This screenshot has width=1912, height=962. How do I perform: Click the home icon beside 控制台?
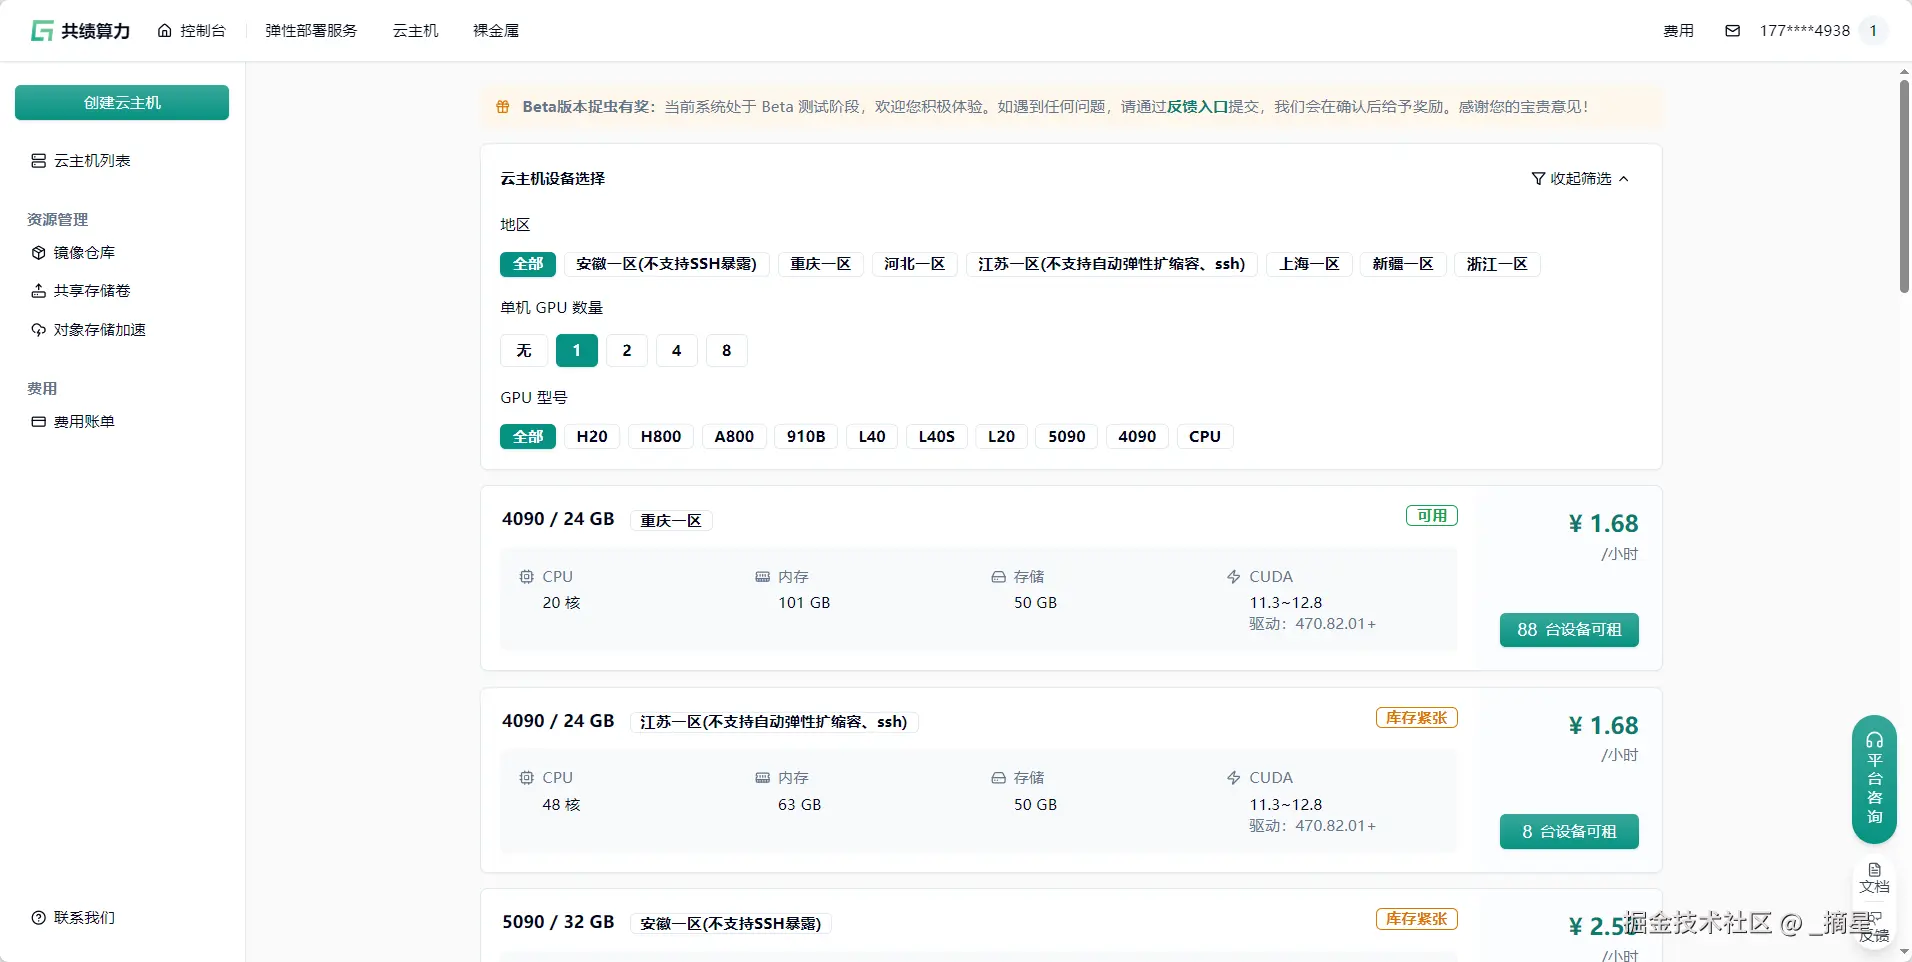[165, 31]
